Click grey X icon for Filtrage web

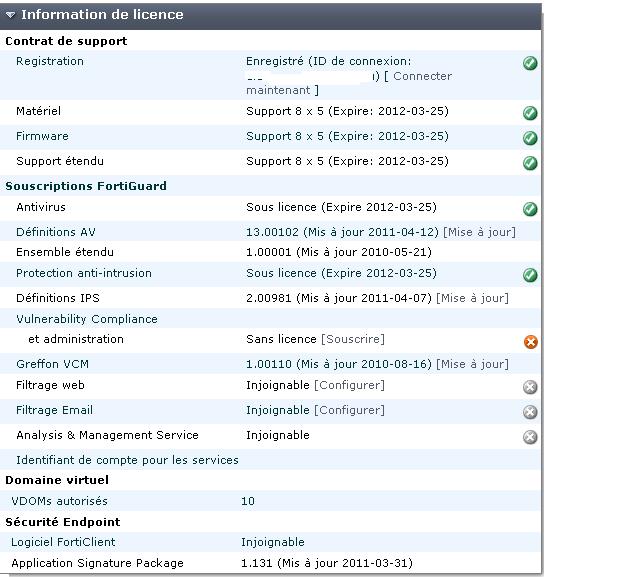[530, 387]
